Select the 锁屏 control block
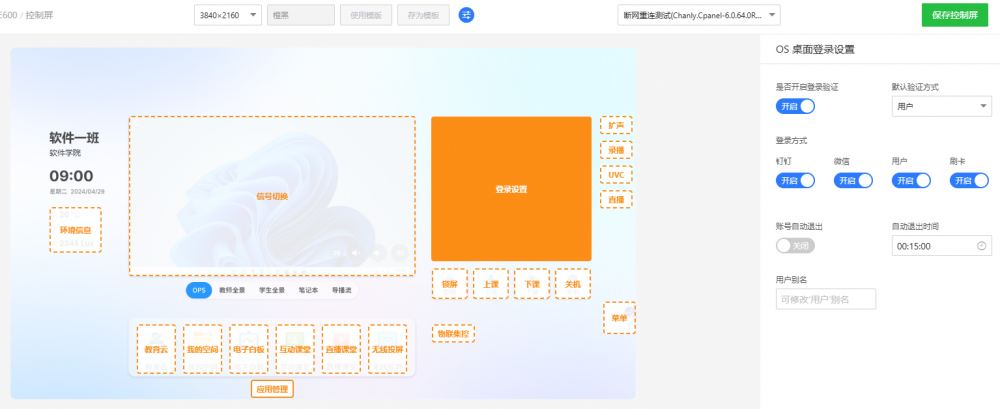This screenshot has height=409, width=1000. [449, 284]
